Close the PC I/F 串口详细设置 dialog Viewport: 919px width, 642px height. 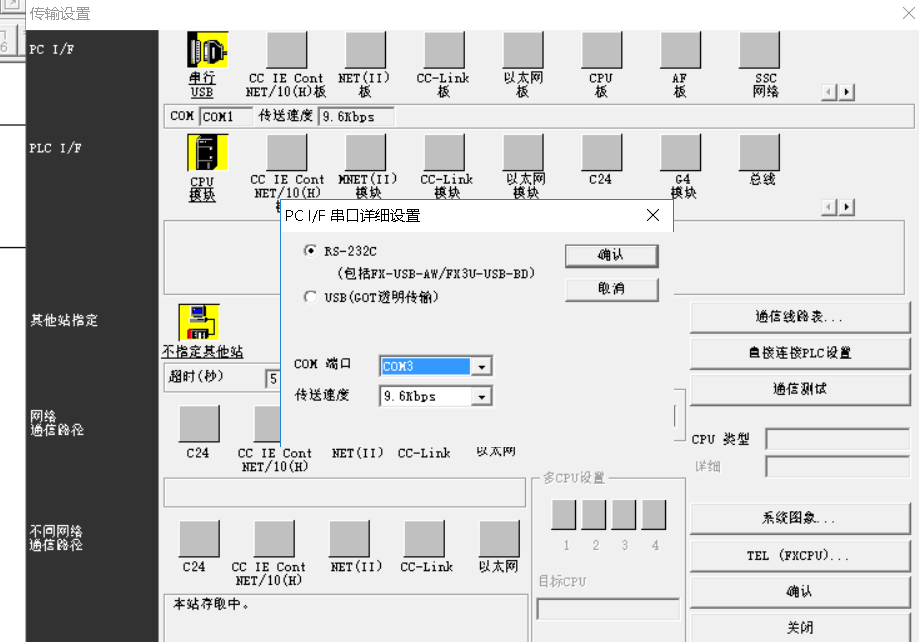[x=653, y=215]
